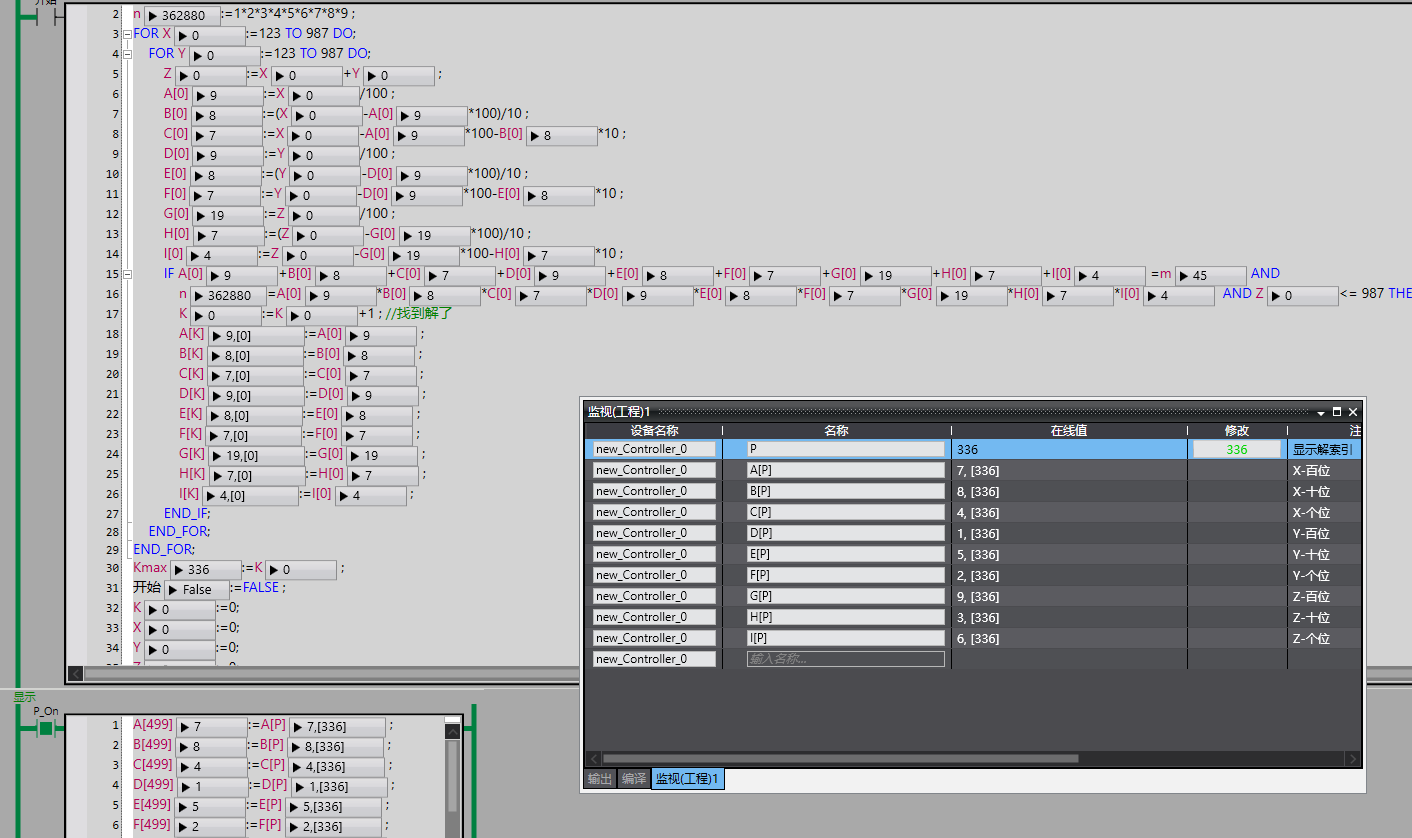Click the 输入名称 empty name field

(x=845, y=659)
